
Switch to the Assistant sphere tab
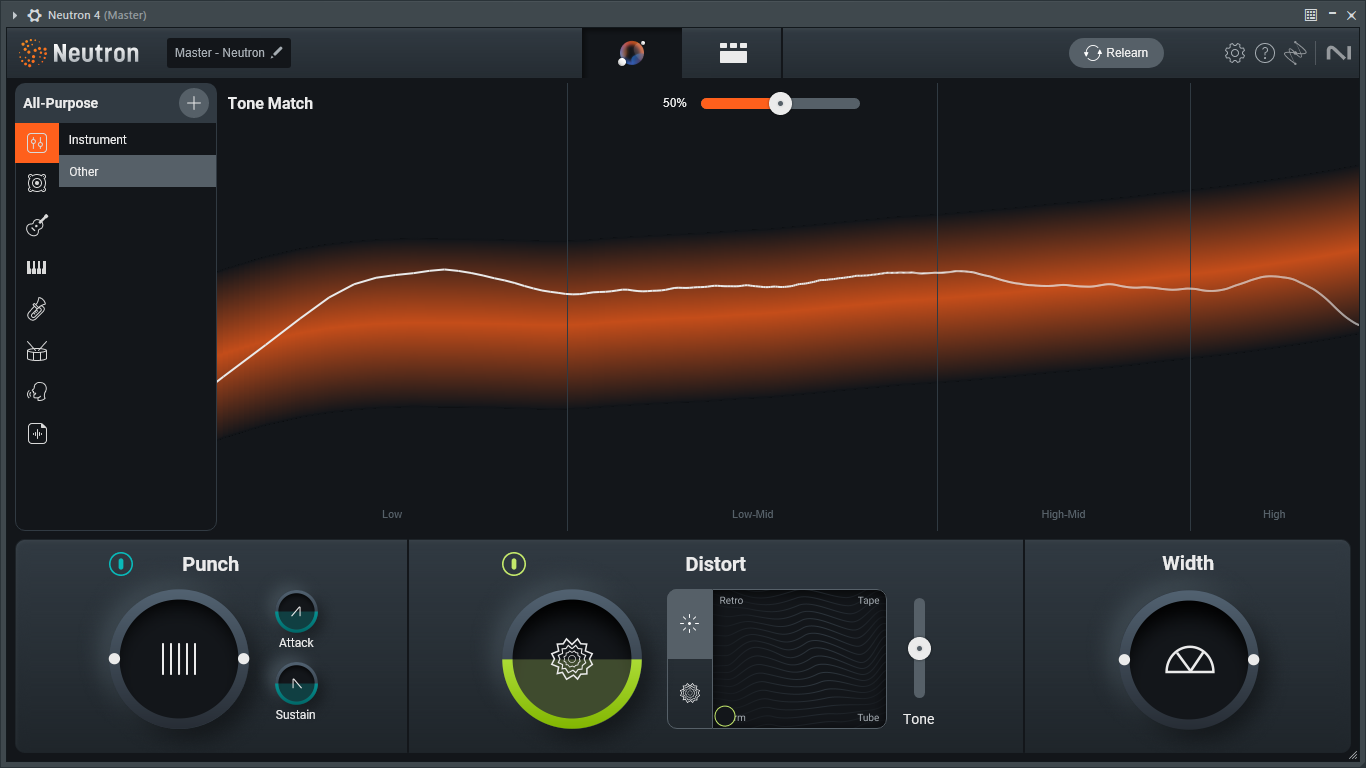coord(630,52)
